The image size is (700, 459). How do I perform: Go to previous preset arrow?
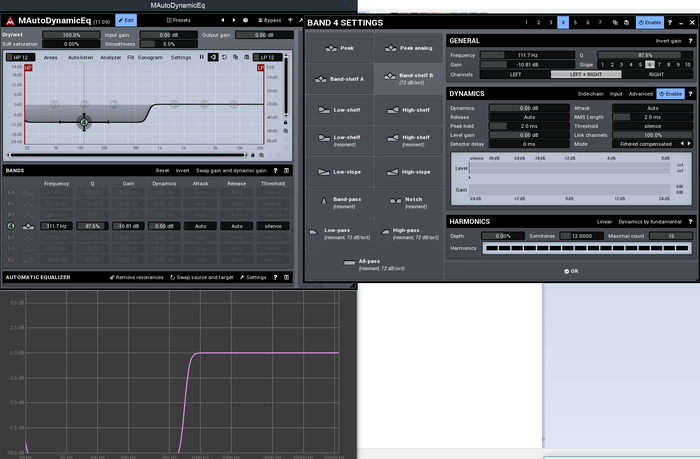[x=222, y=20]
